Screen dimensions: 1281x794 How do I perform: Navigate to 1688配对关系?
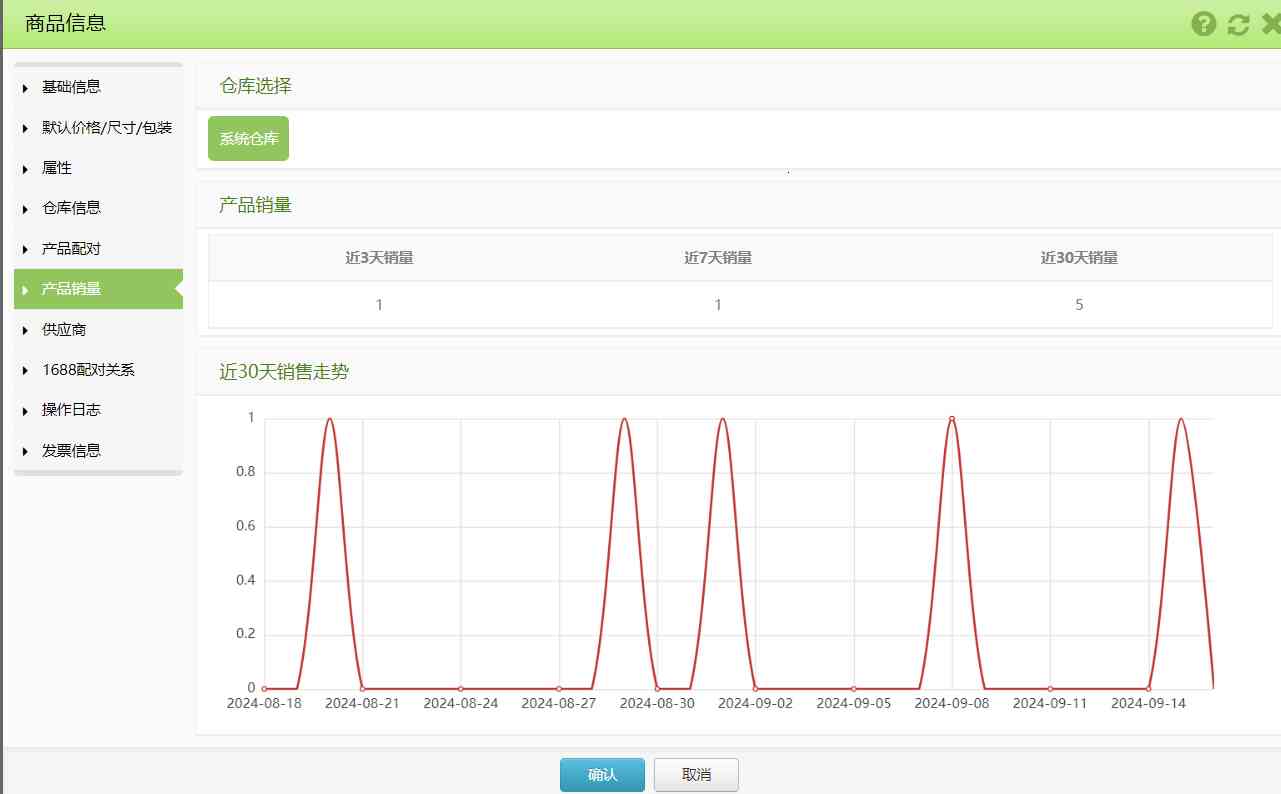(x=88, y=370)
